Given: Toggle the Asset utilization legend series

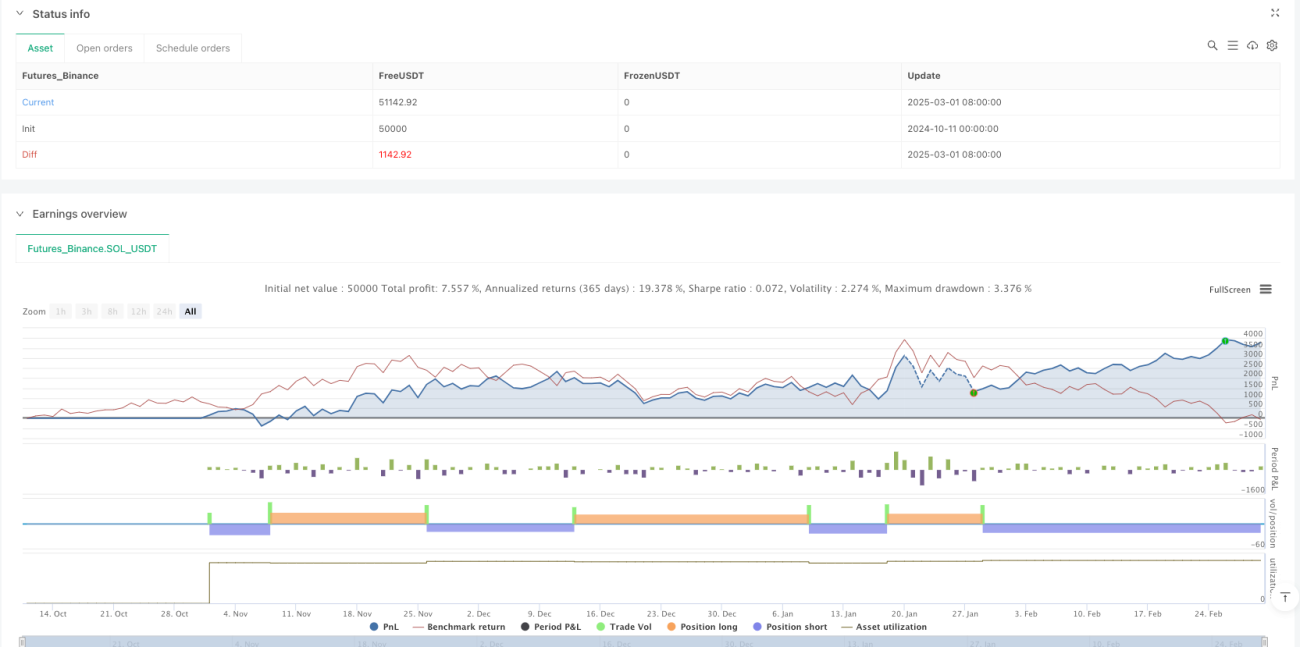Looking at the screenshot, I should click(883, 627).
